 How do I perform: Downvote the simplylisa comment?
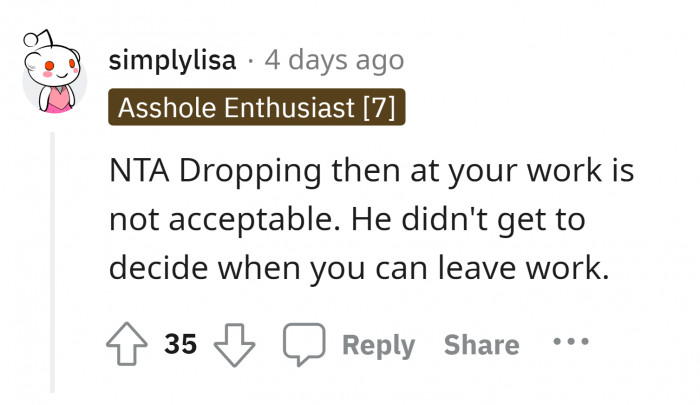(x=237, y=345)
